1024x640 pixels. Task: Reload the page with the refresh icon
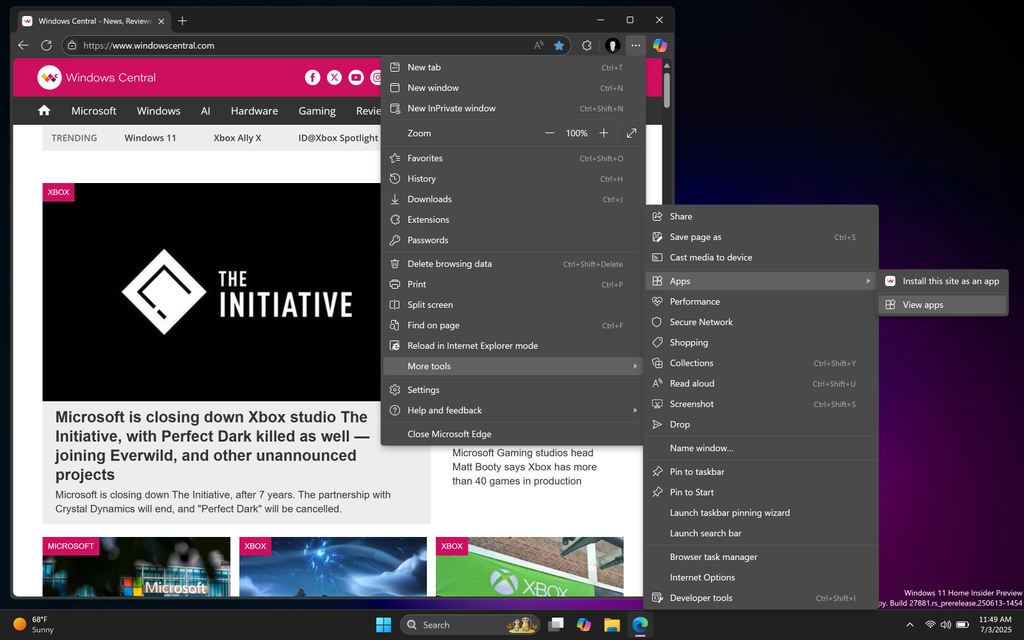(46, 45)
